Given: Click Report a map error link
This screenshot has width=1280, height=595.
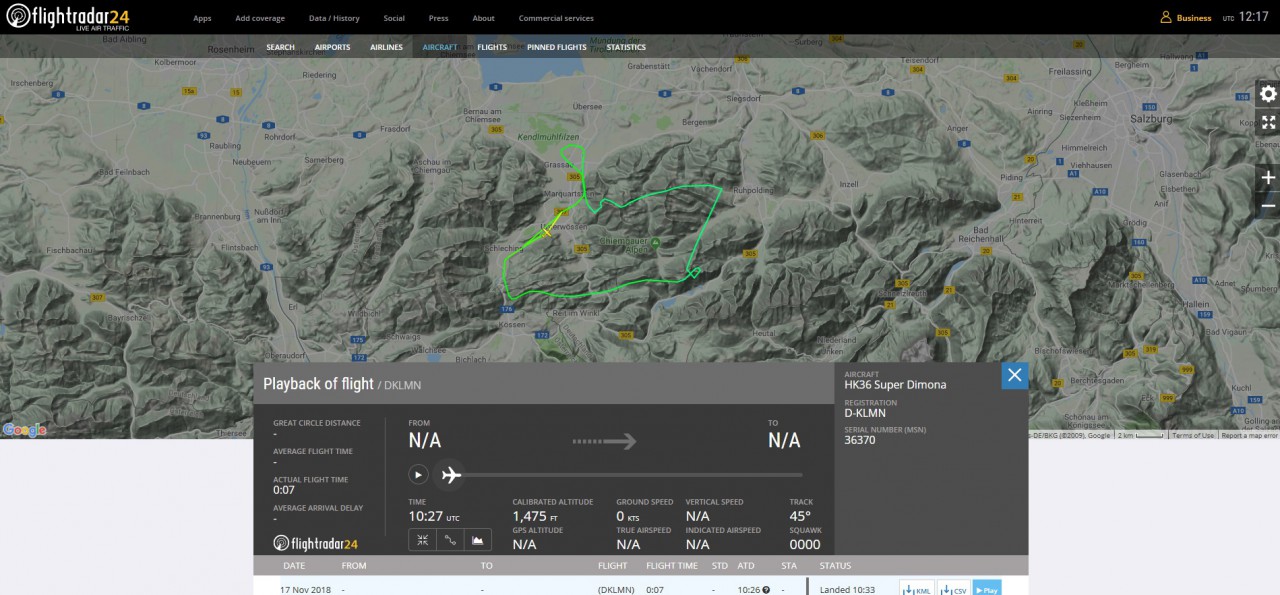Looking at the screenshot, I should click(1249, 435).
